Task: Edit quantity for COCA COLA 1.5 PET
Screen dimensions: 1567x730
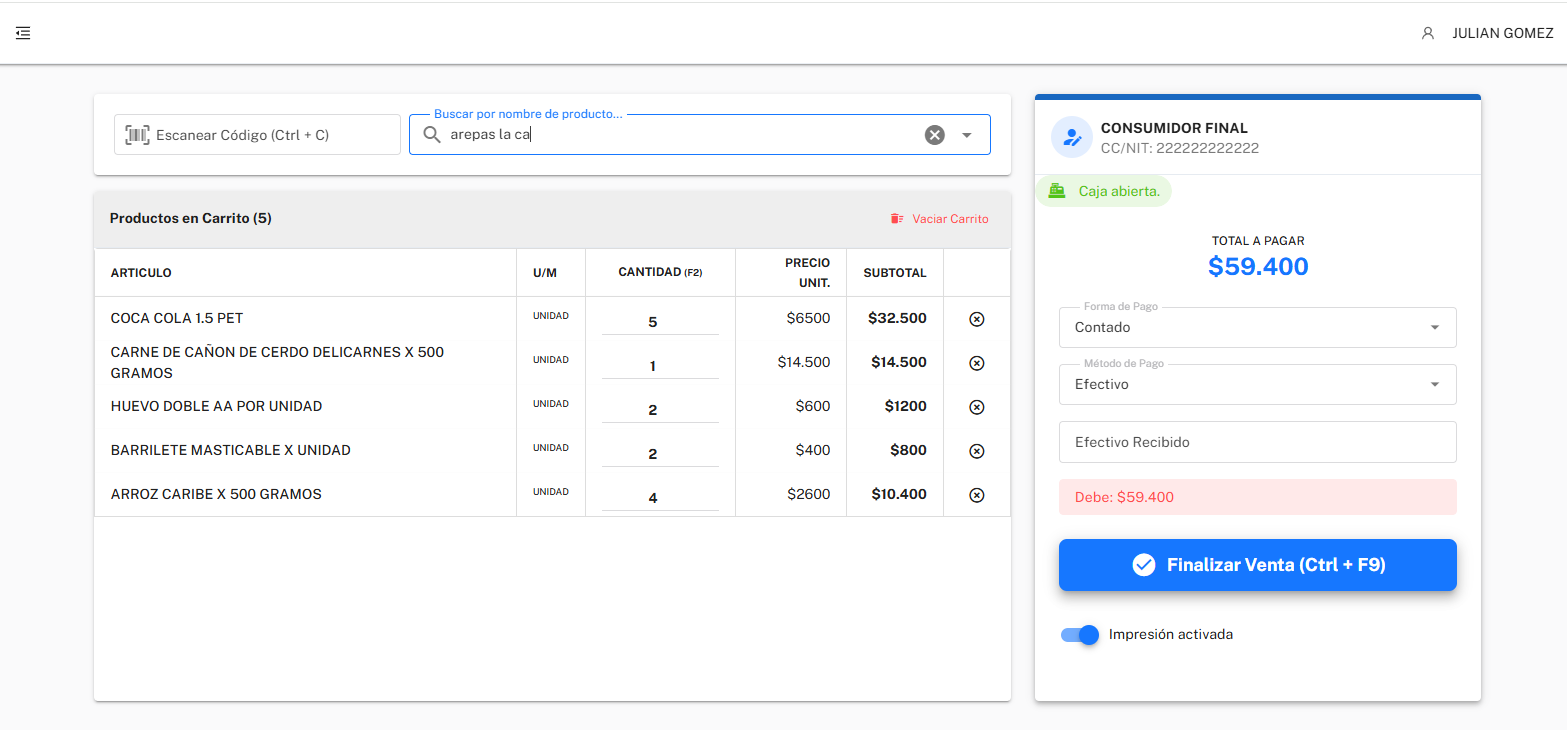Action: coord(660,322)
